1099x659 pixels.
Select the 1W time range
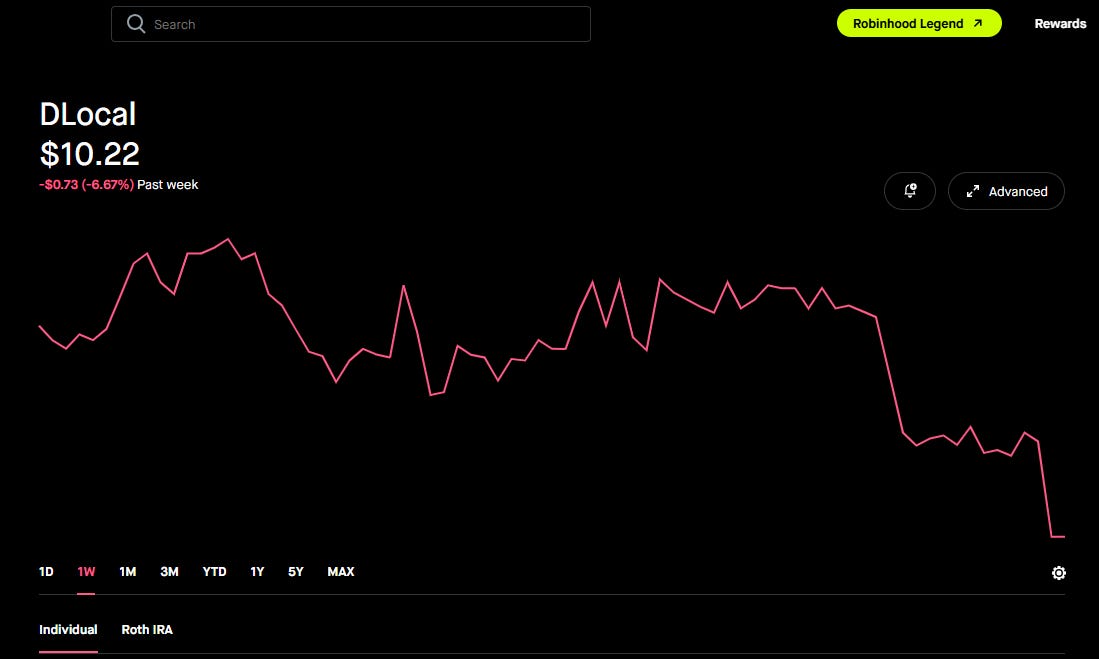coord(86,571)
